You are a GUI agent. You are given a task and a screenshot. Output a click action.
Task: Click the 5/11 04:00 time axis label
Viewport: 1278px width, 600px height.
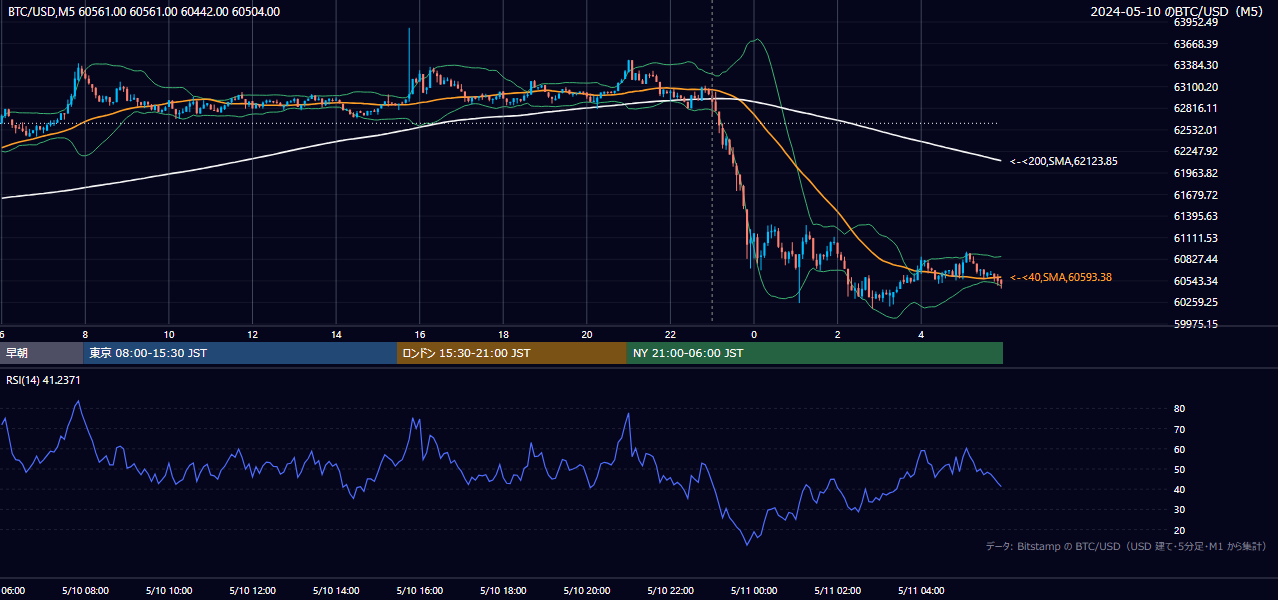coord(921,590)
